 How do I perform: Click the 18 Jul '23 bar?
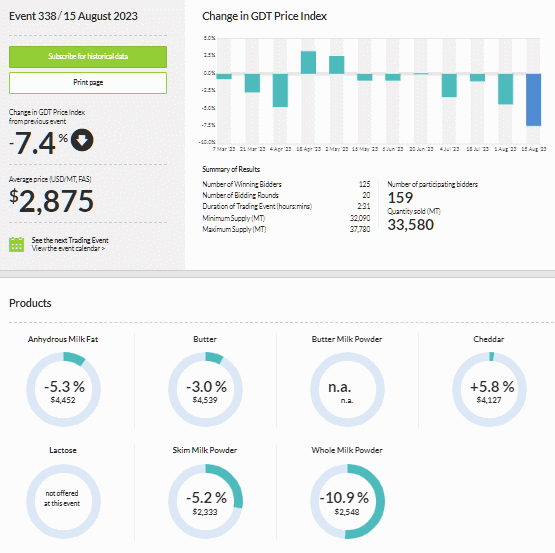(477, 78)
